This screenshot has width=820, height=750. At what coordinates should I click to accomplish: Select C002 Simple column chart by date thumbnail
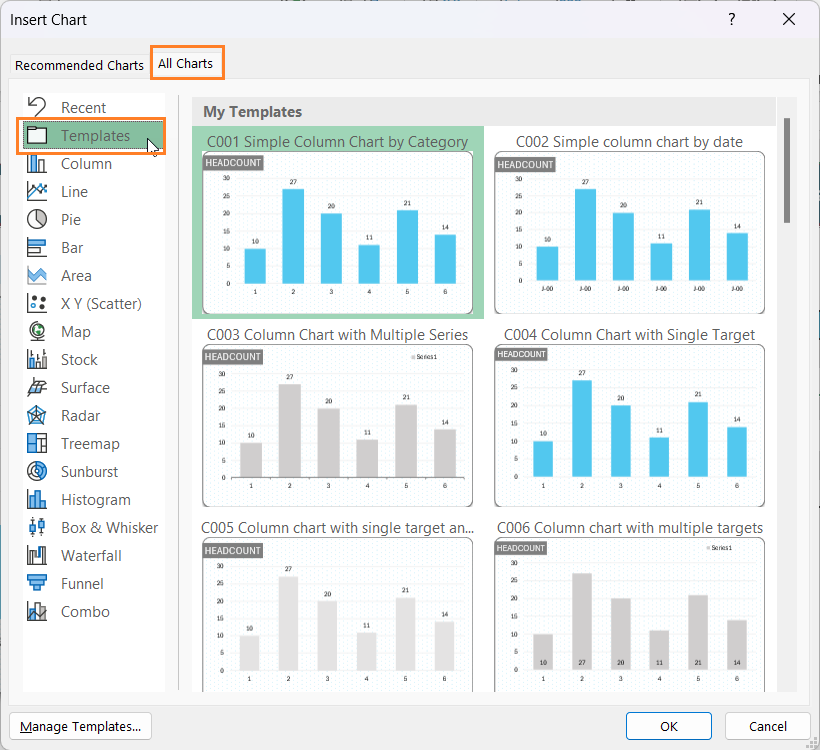pos(629,233)
